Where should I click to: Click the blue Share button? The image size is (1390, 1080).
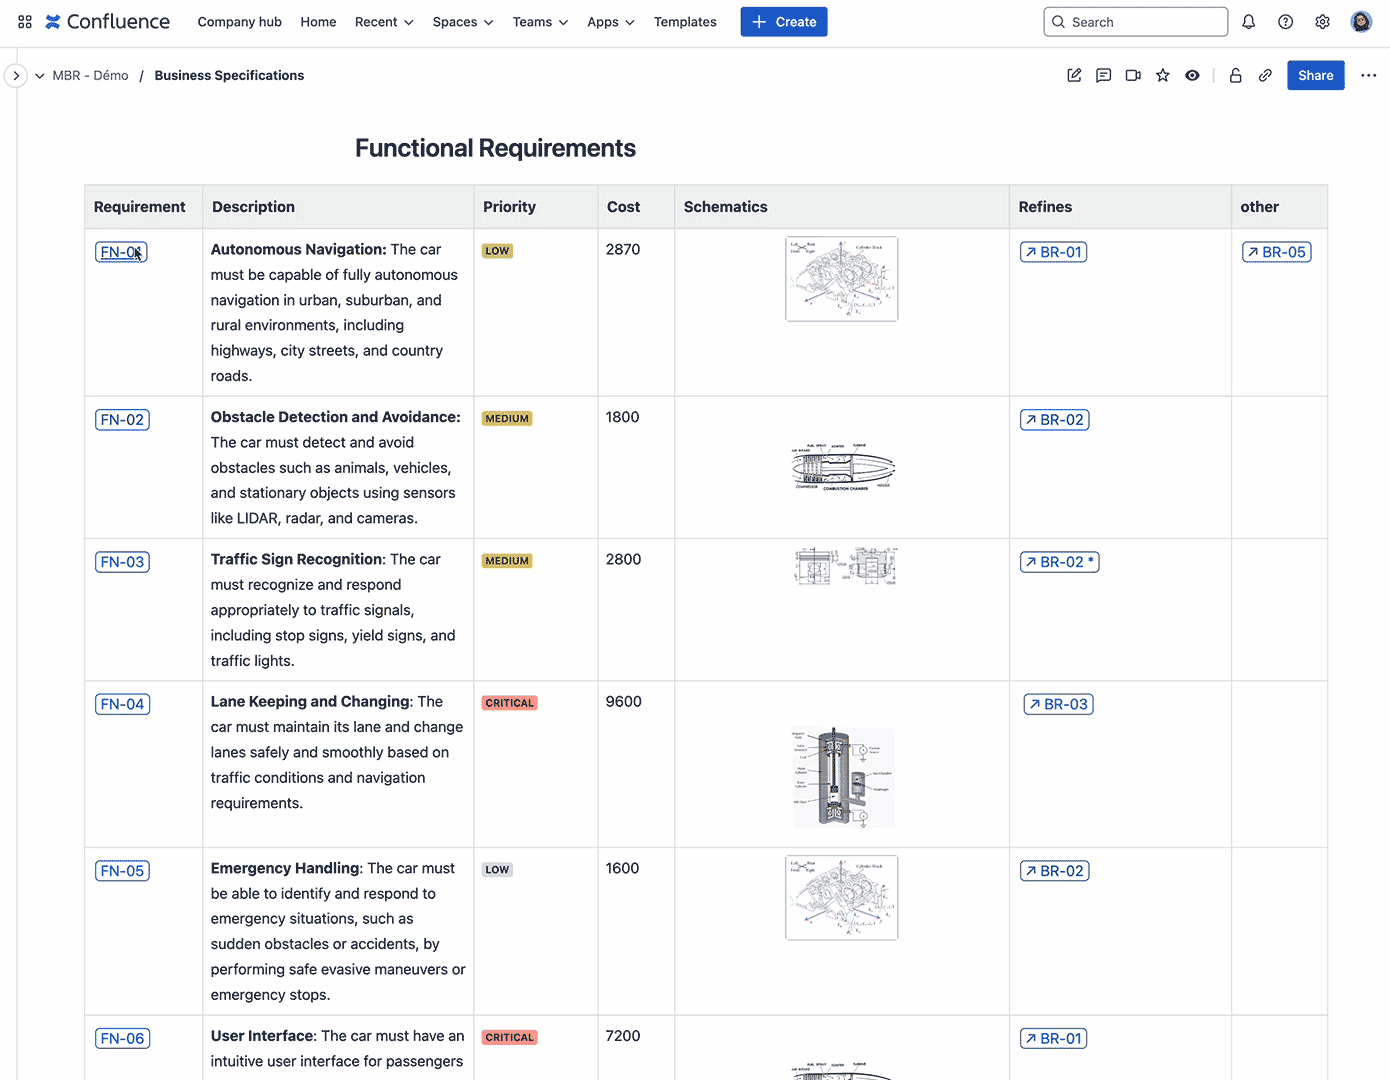click(x=1315, y=75)
